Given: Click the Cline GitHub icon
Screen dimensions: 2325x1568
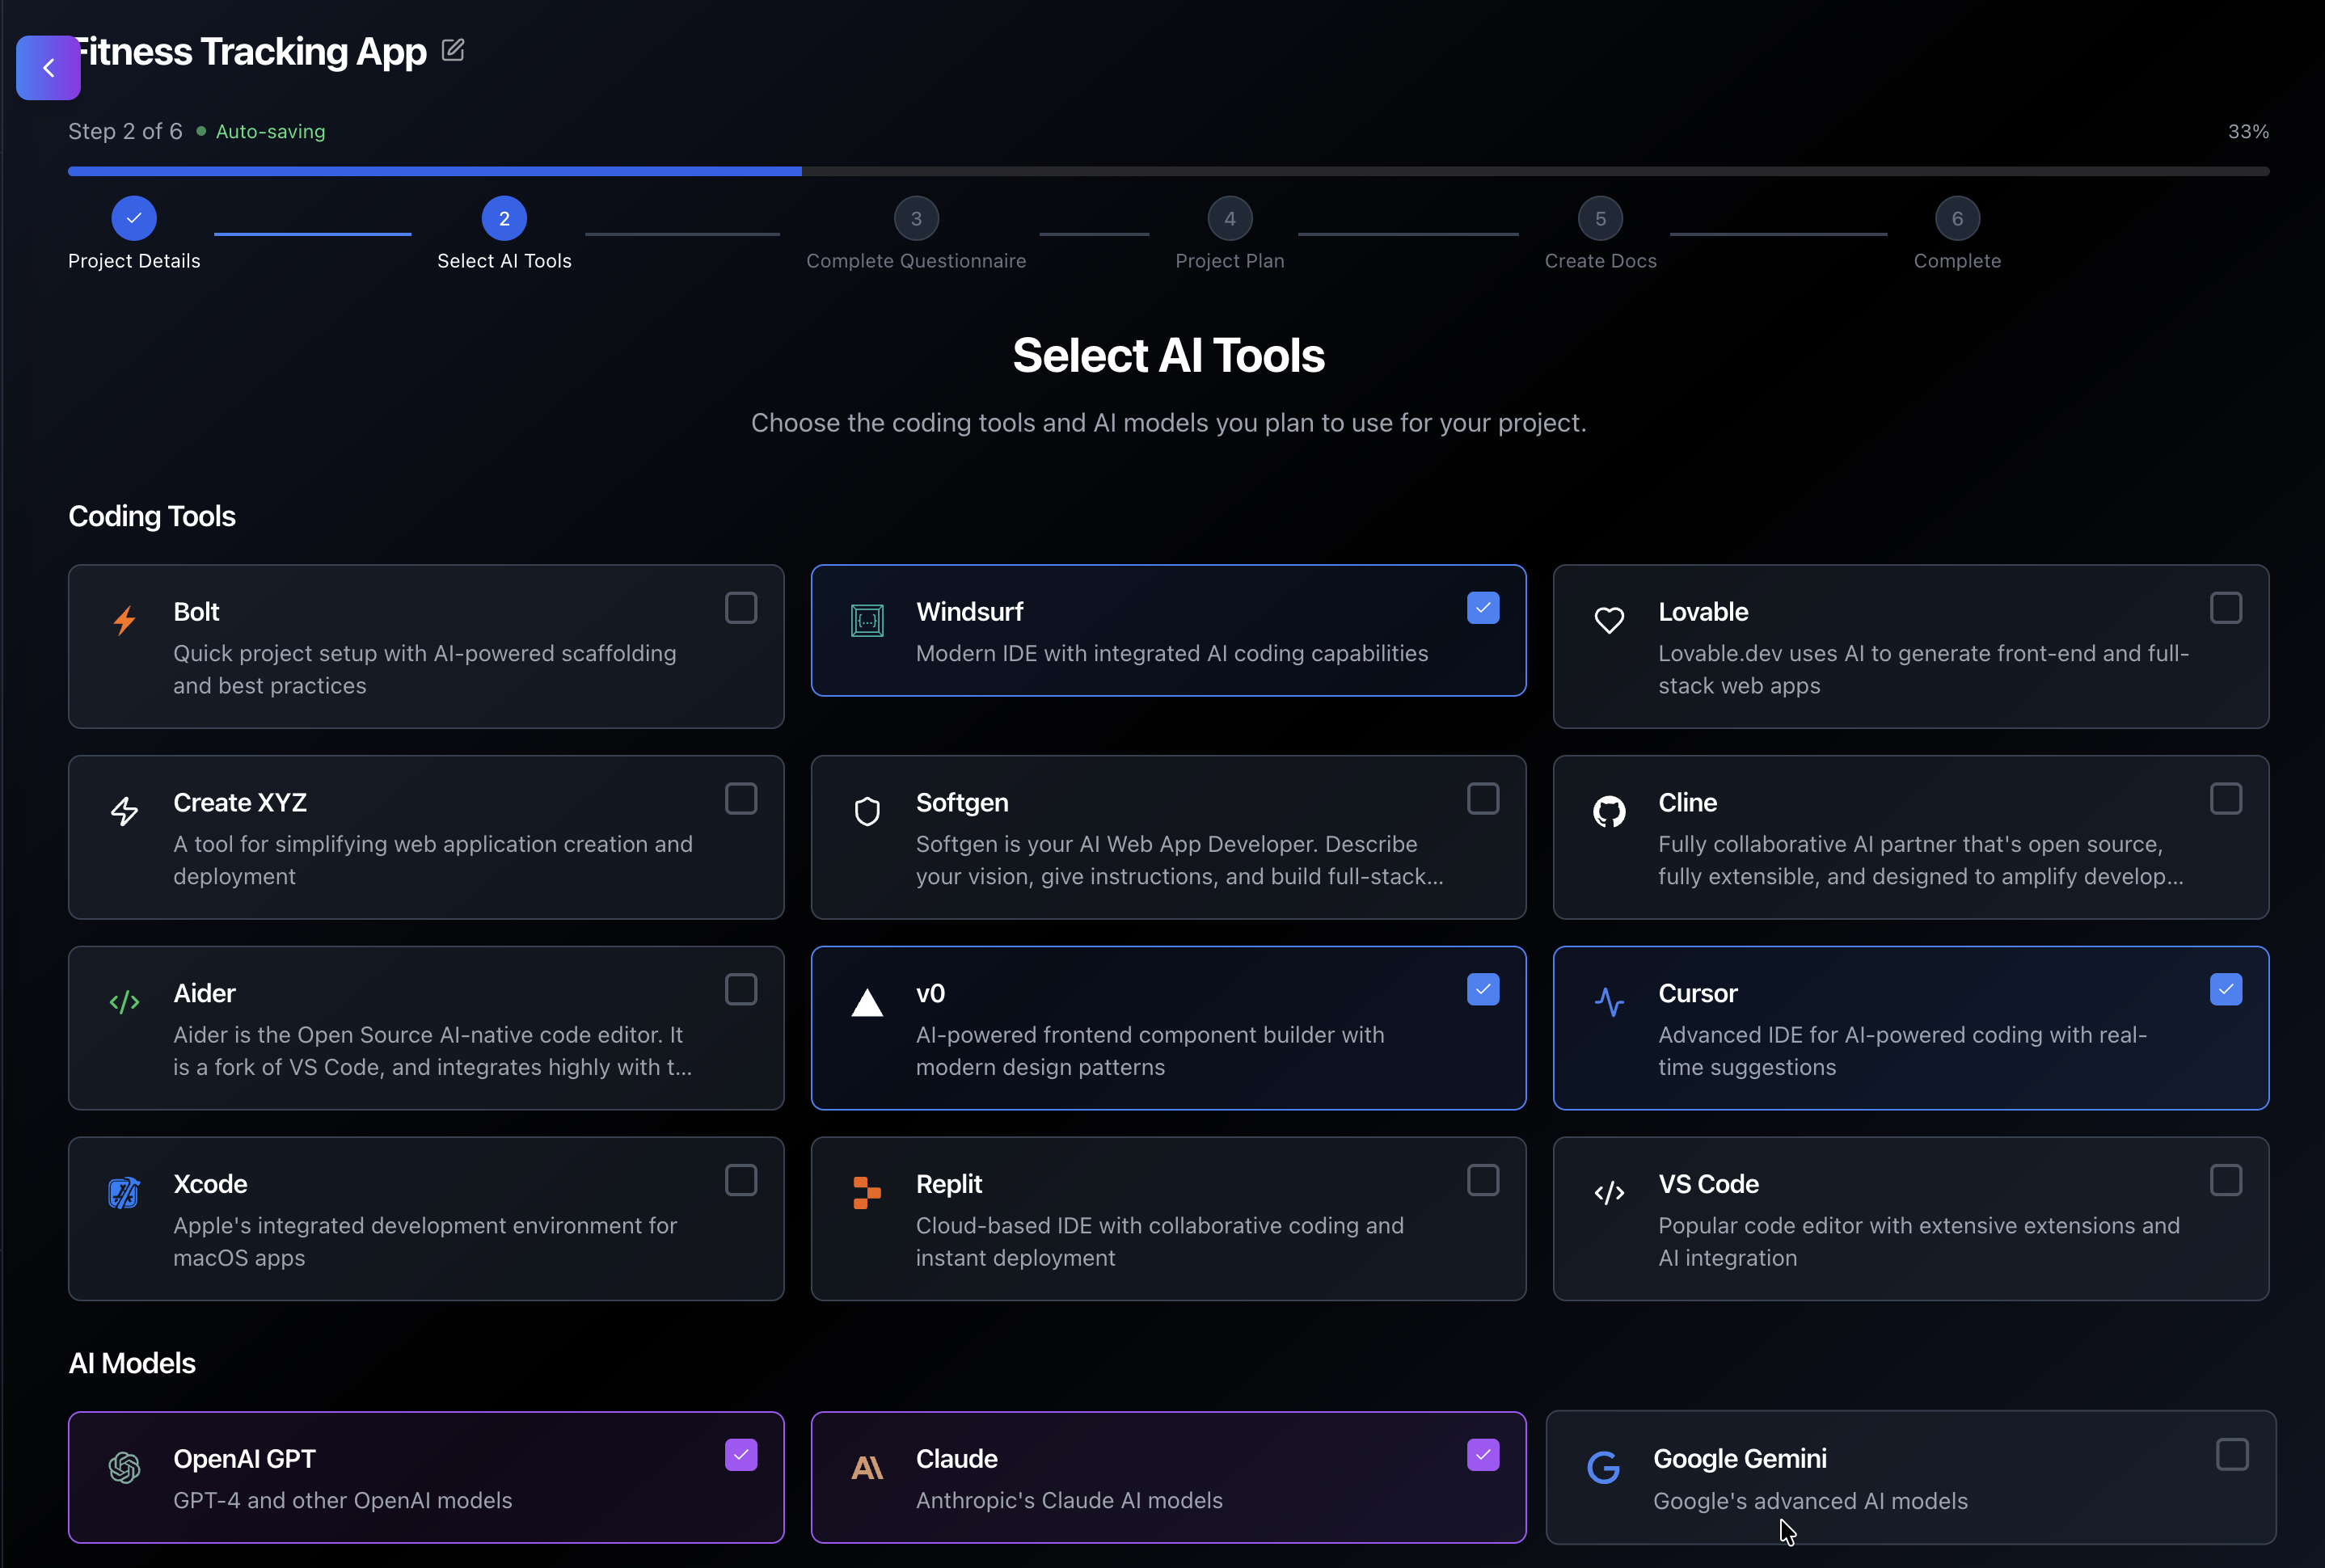Looking at the screenshot, I should pyautogui.click(x=1609, y=811).
